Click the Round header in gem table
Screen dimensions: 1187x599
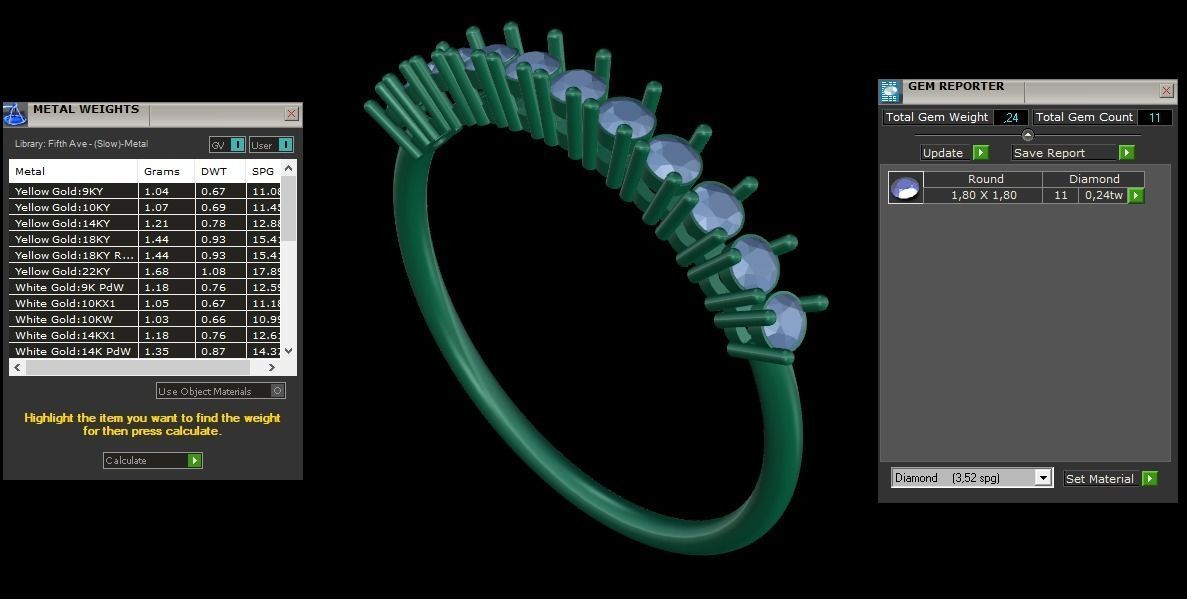coord(983,179)
